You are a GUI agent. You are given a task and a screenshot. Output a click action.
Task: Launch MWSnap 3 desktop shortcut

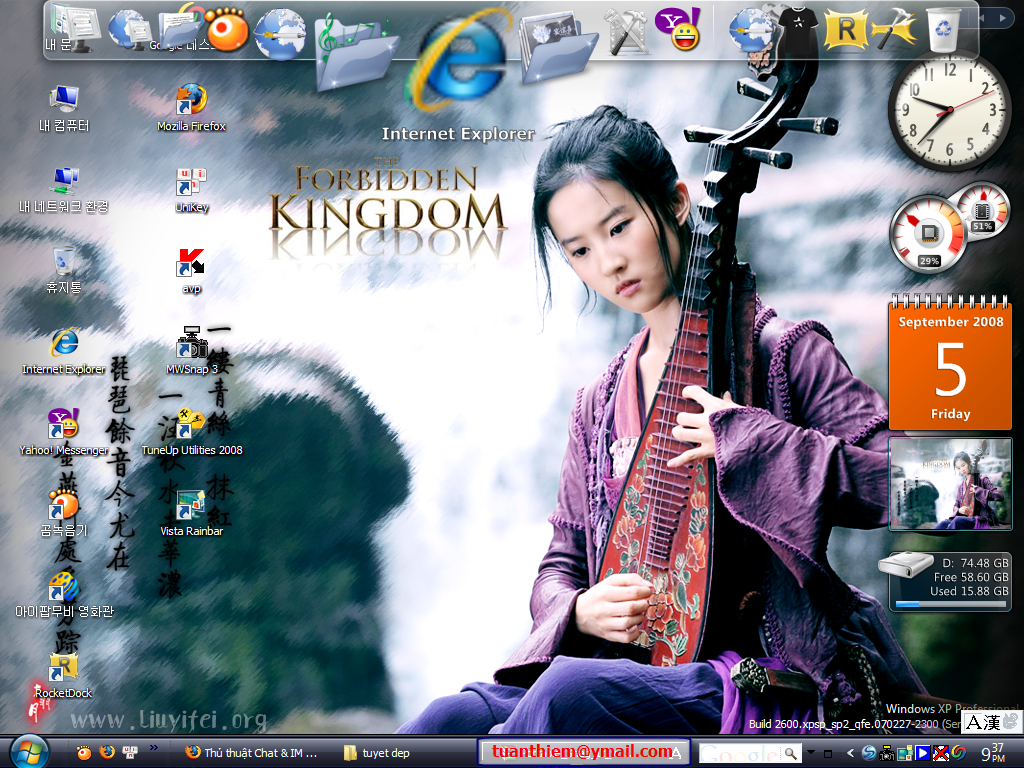tap(192, 351)
